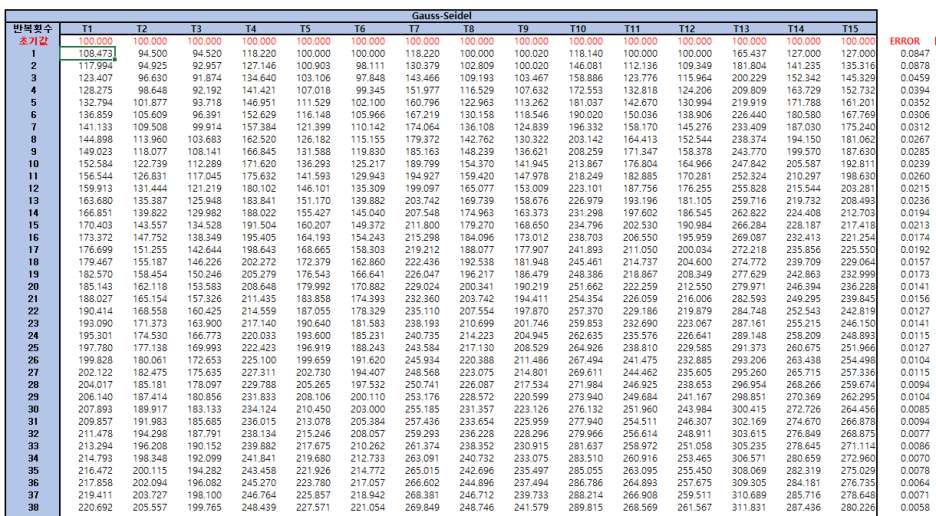Click the 반복횟수 header cell
The image size is (936, 516).
[33, 29]
